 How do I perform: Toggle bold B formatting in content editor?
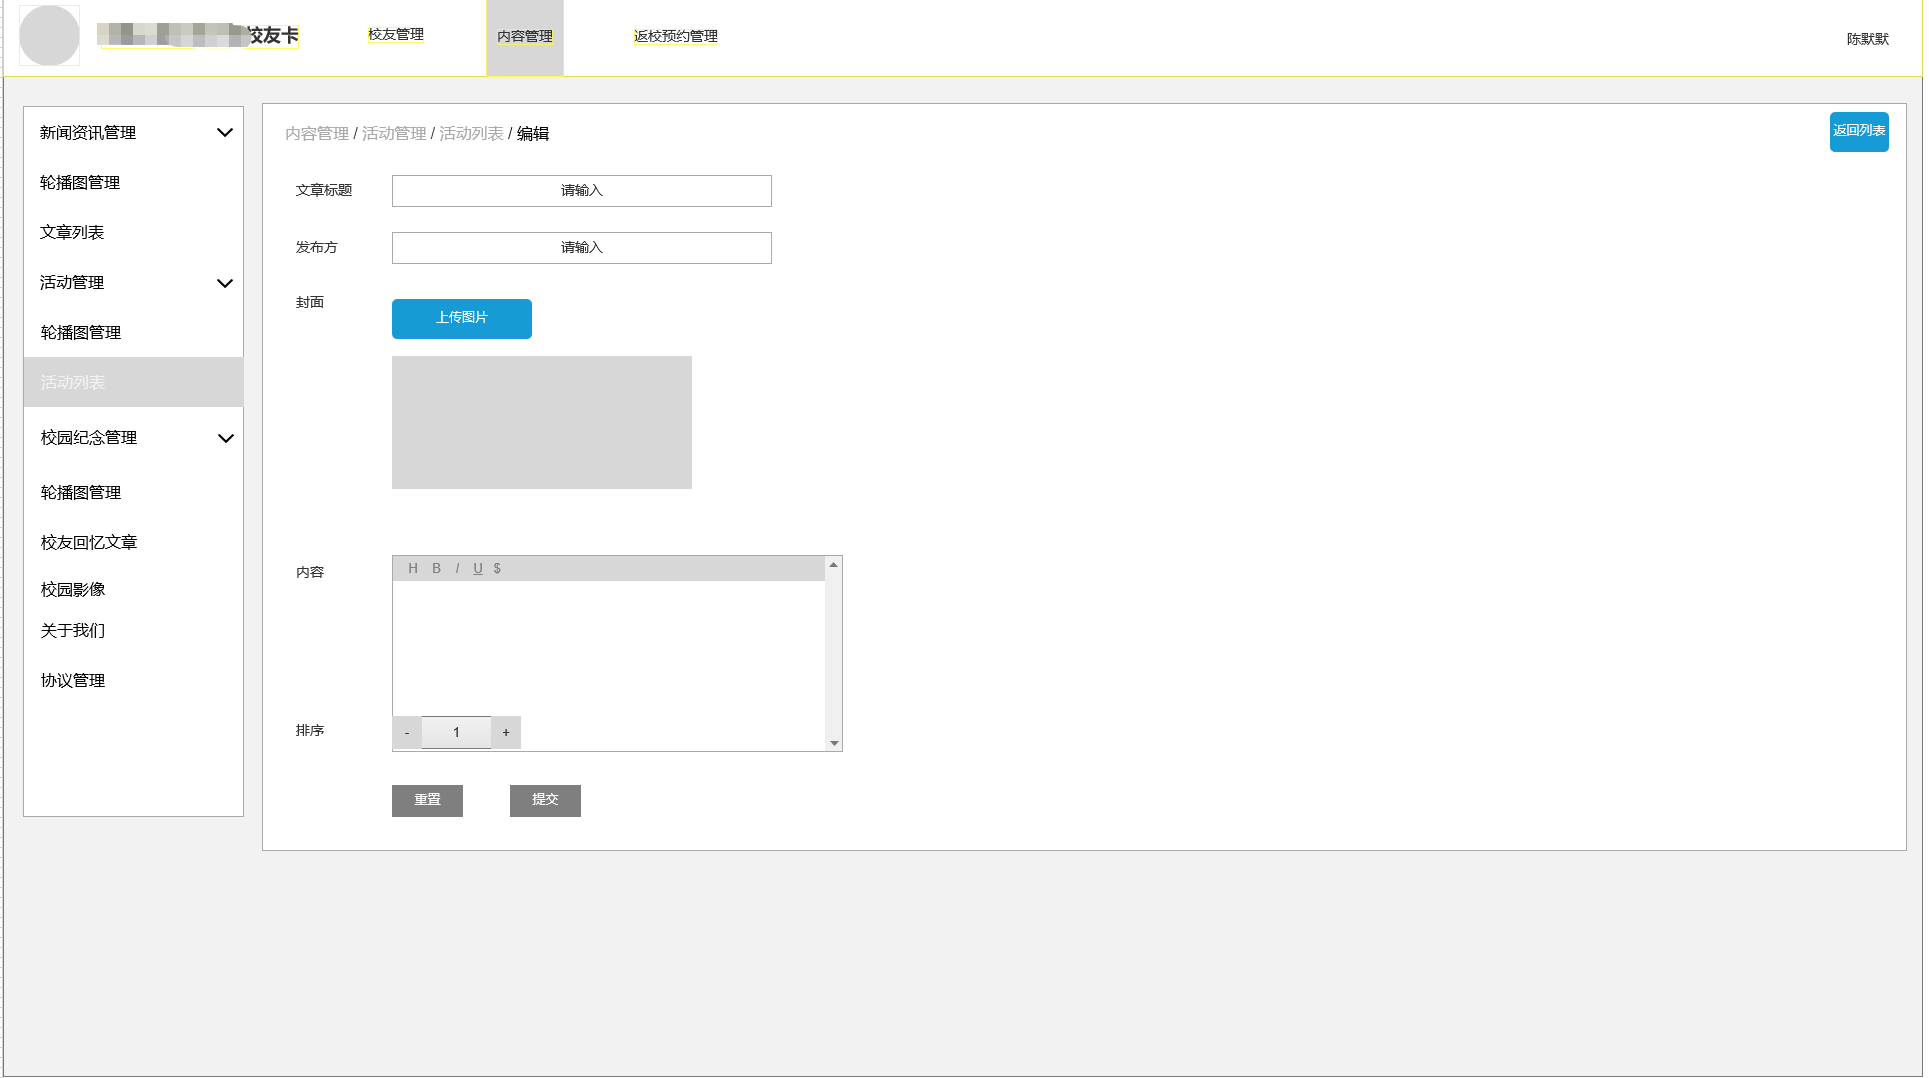[436, 568]
